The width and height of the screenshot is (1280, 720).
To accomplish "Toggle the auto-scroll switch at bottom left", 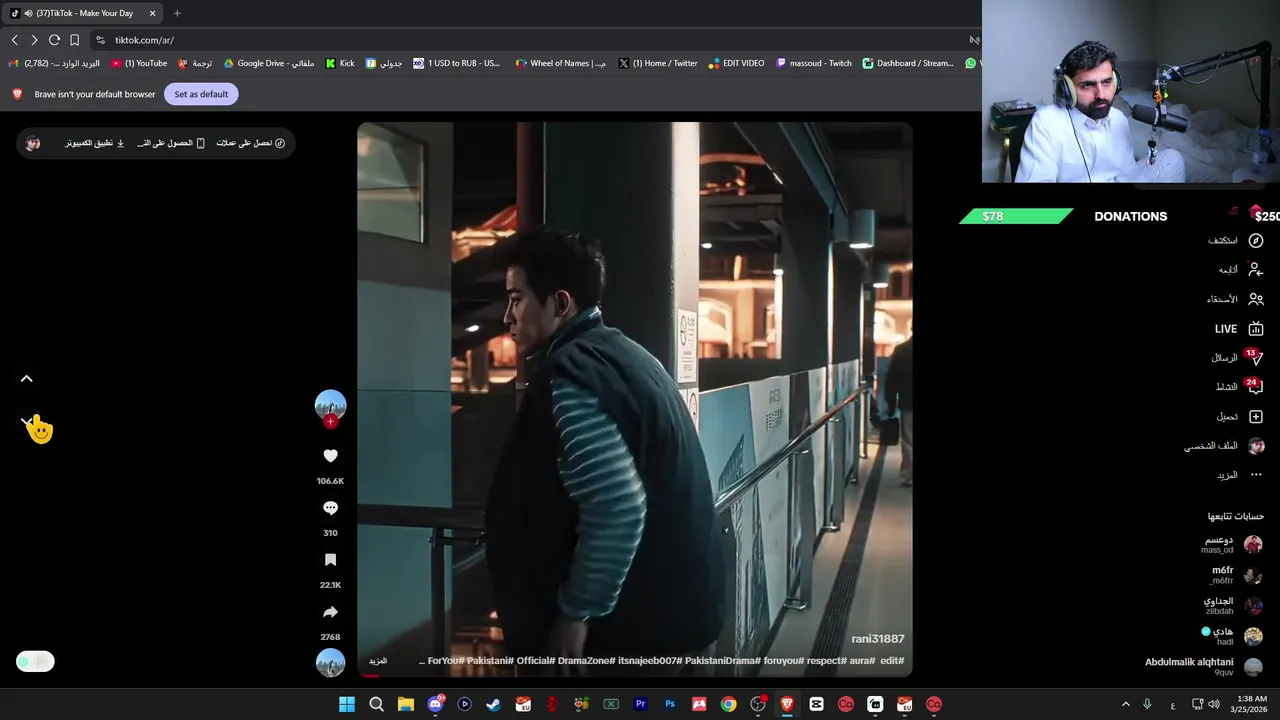I will tap(35, 661).
